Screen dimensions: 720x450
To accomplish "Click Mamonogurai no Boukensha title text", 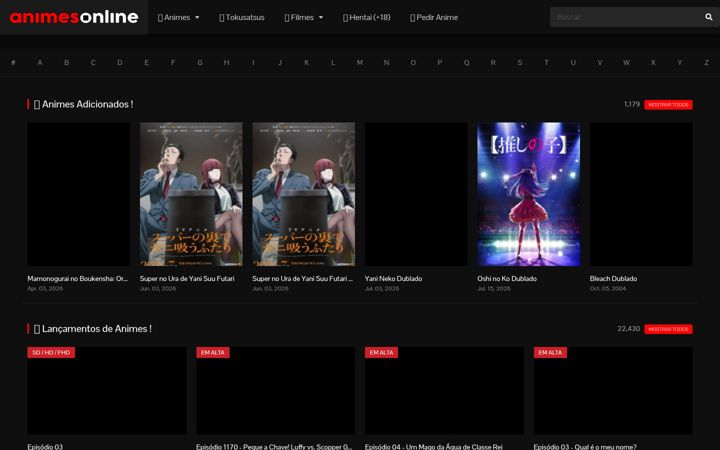I will 77,278.
